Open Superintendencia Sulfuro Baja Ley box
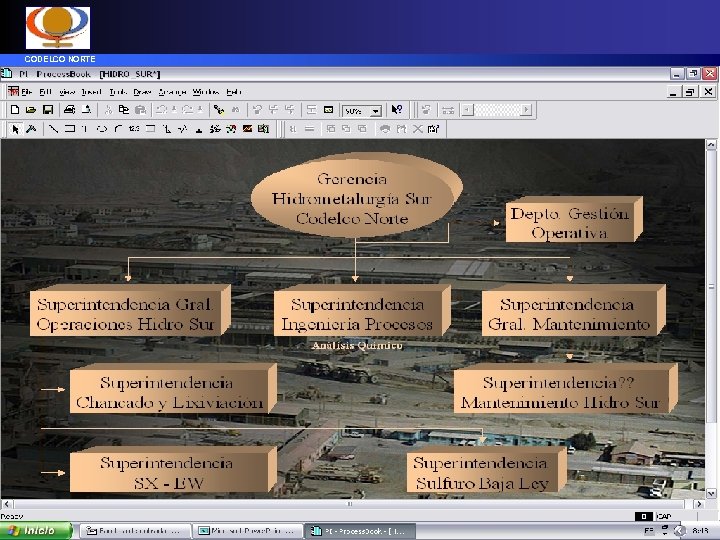 tap(486, 470)
